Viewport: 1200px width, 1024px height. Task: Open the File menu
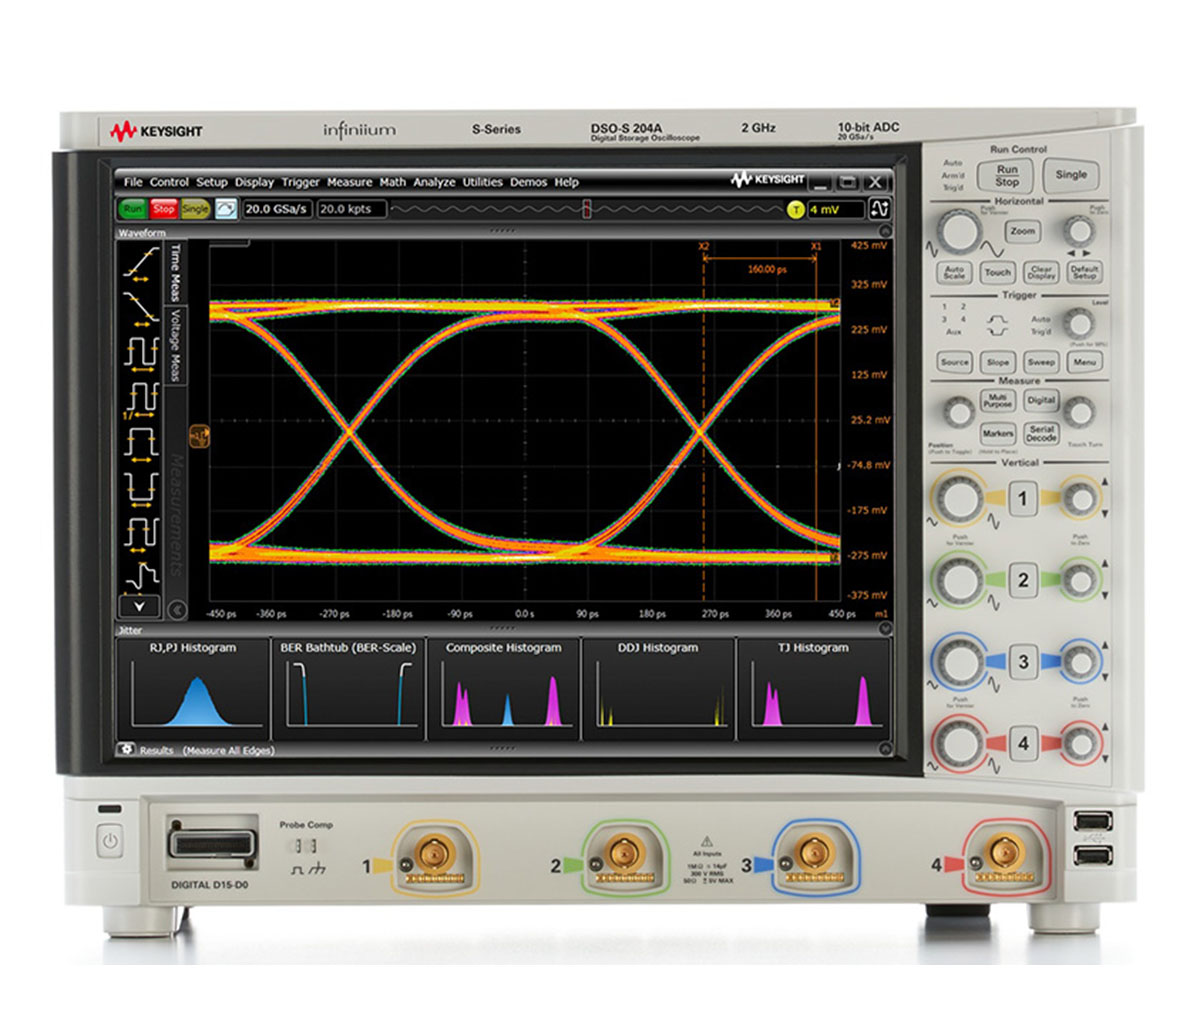pyautogui.click(x=133, y=182)
